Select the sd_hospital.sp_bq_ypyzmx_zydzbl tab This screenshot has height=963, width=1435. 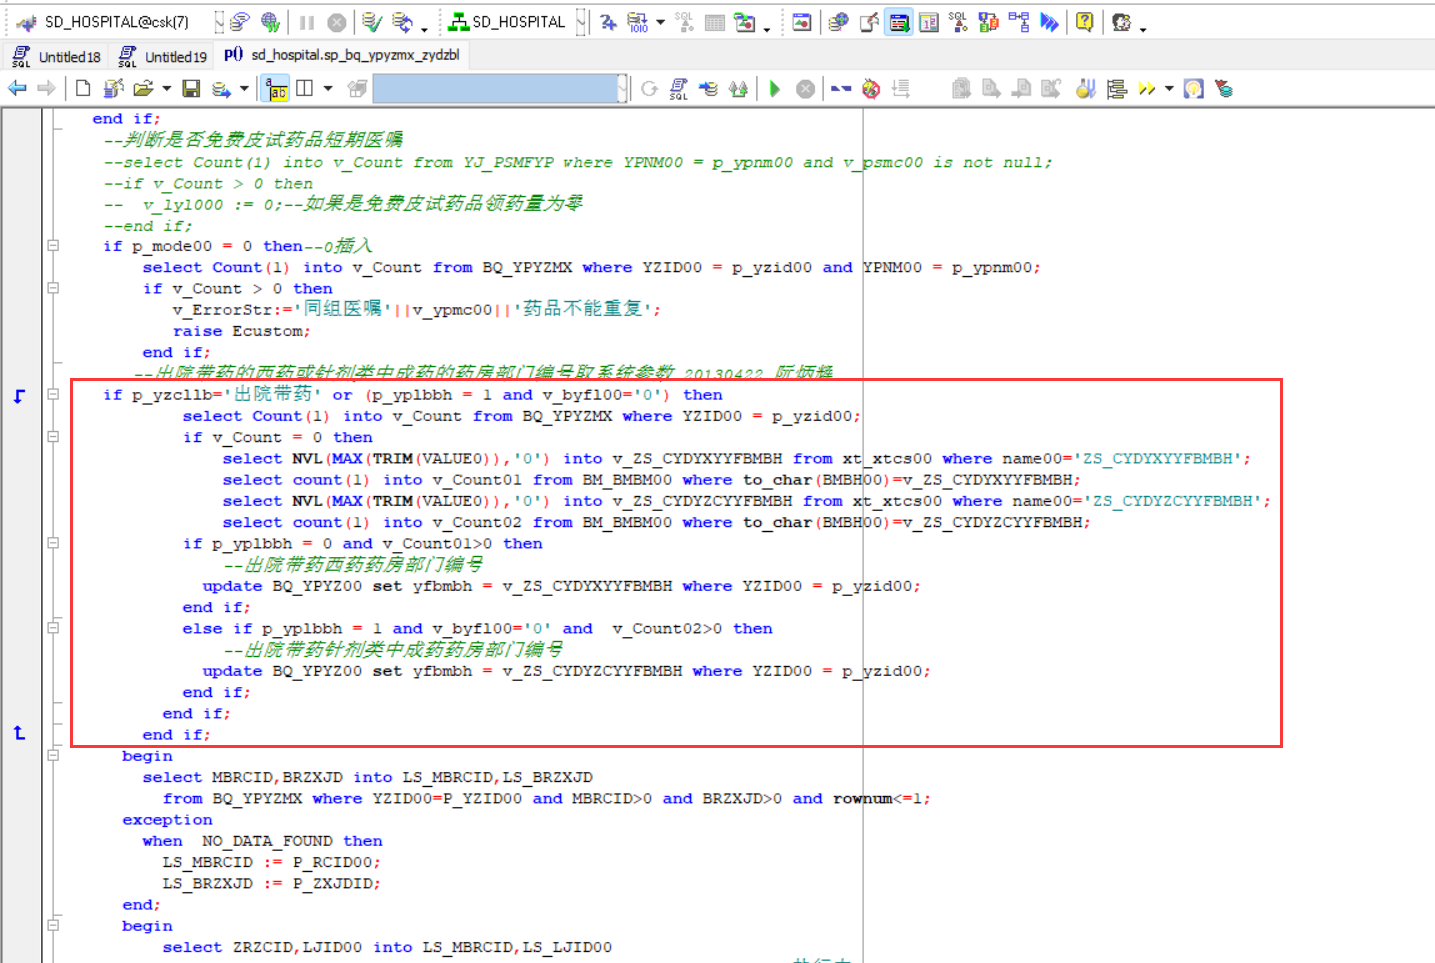(342, 55)
